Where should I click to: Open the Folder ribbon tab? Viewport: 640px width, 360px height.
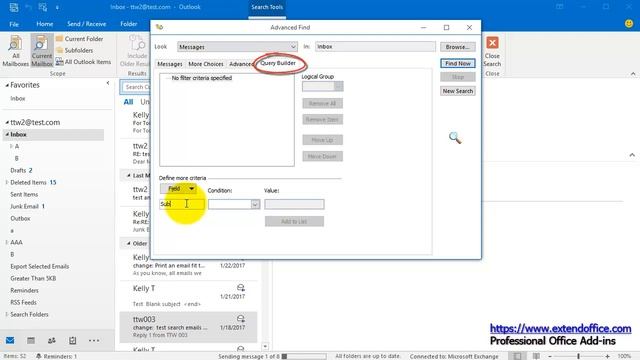tap(129, 24)
